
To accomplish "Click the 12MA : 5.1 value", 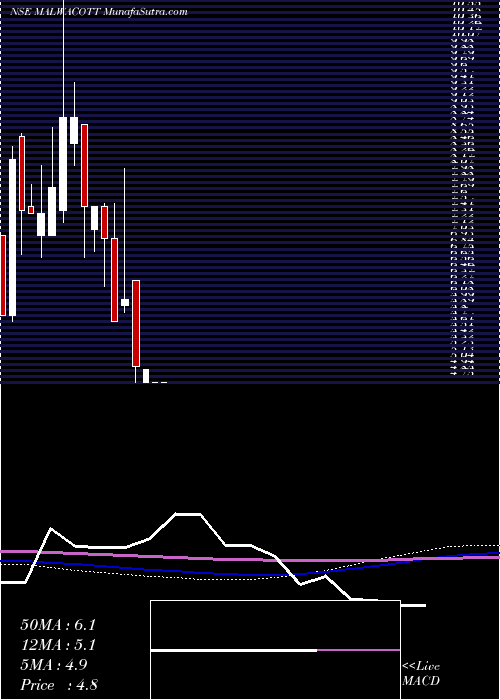I will (x=58, y=645).
